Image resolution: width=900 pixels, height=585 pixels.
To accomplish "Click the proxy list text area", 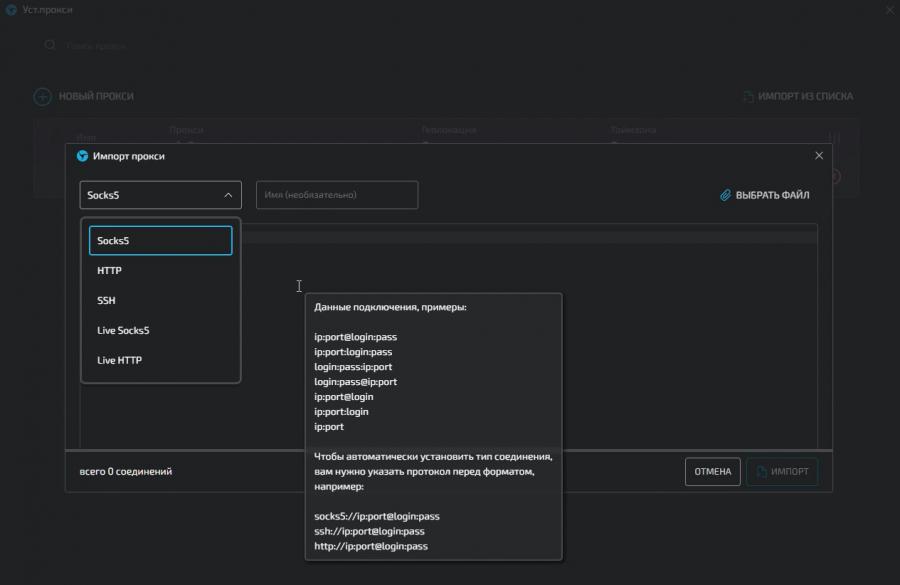I will coord(449,336).
